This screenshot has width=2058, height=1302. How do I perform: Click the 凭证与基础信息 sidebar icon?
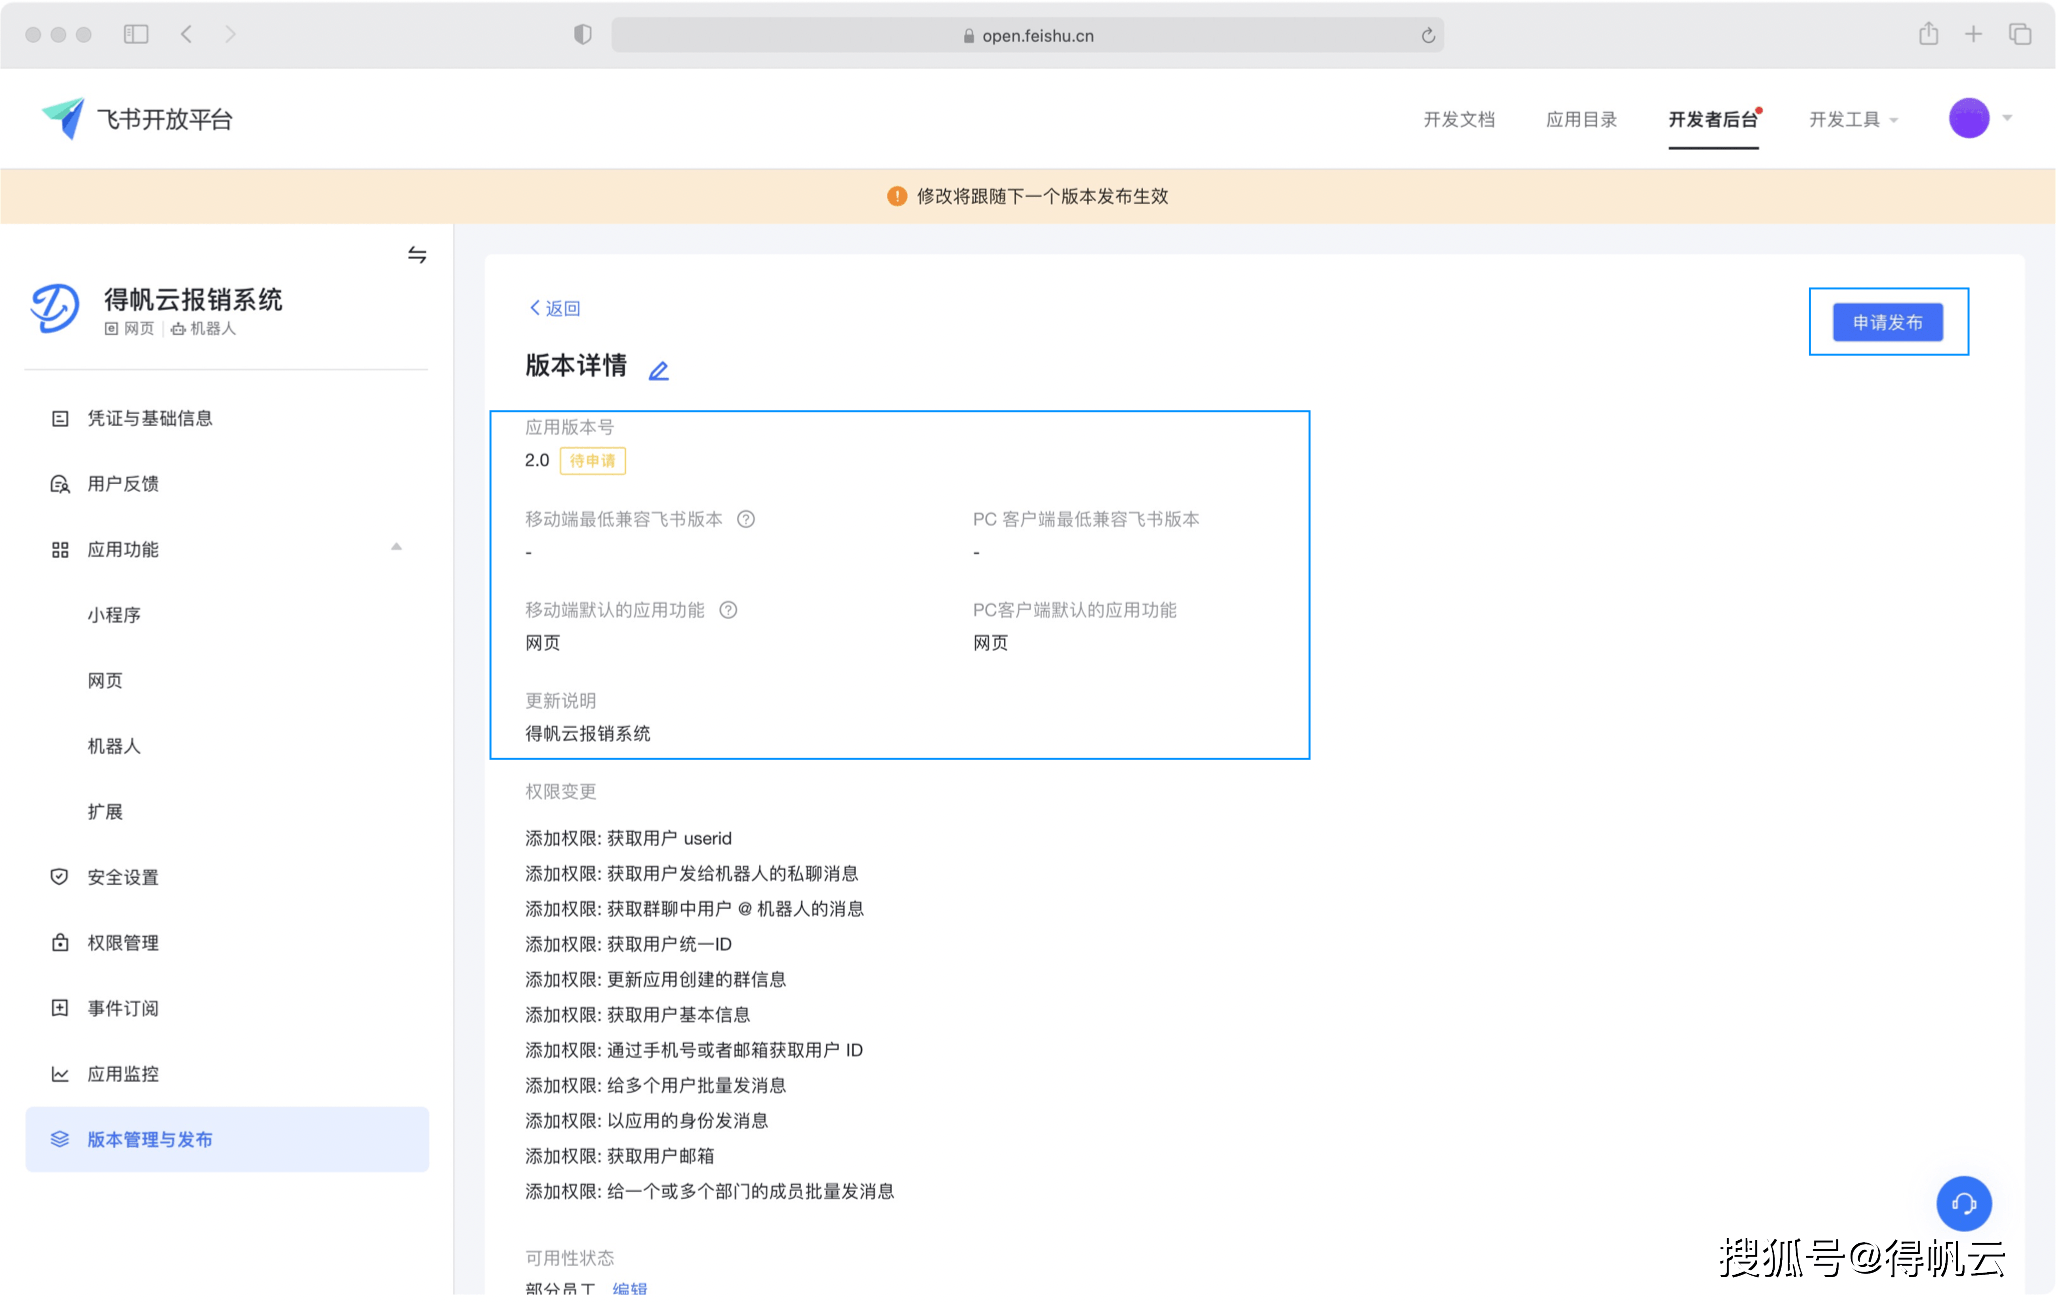coord(60,418)
